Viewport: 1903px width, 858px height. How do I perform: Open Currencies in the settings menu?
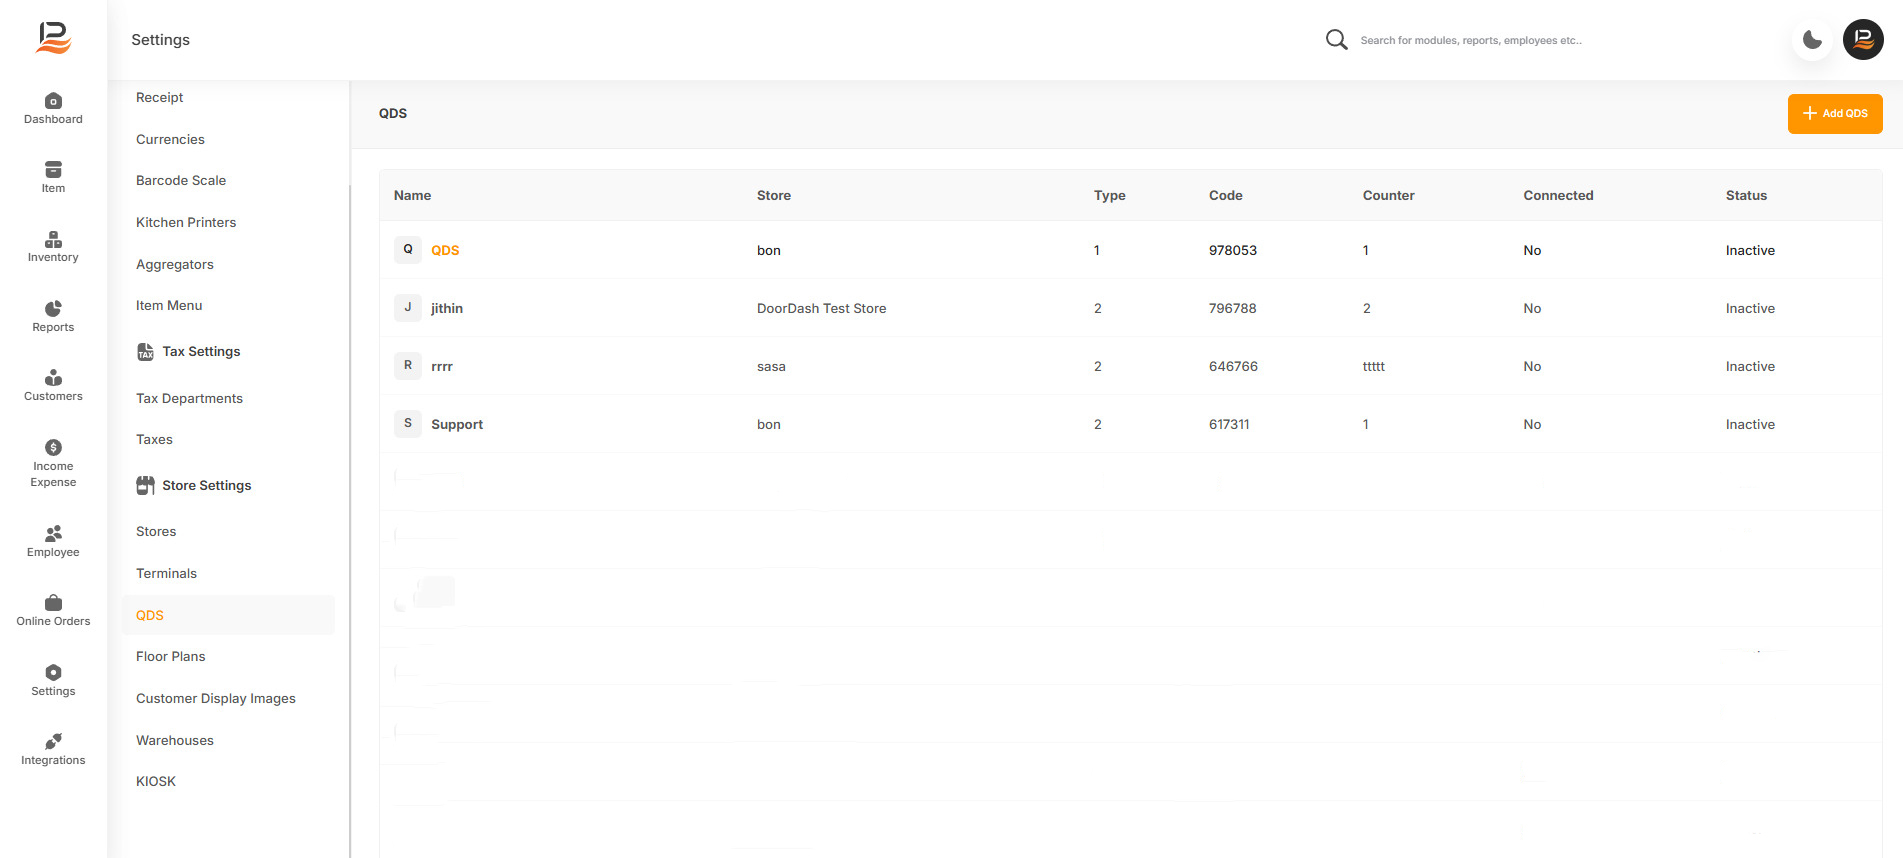[170, 139]
